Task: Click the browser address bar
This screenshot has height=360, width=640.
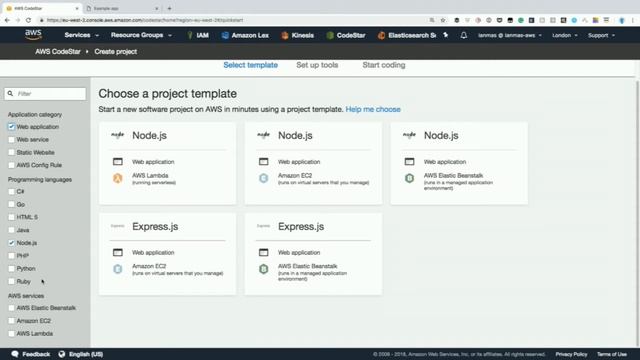Action: [233, 20]
